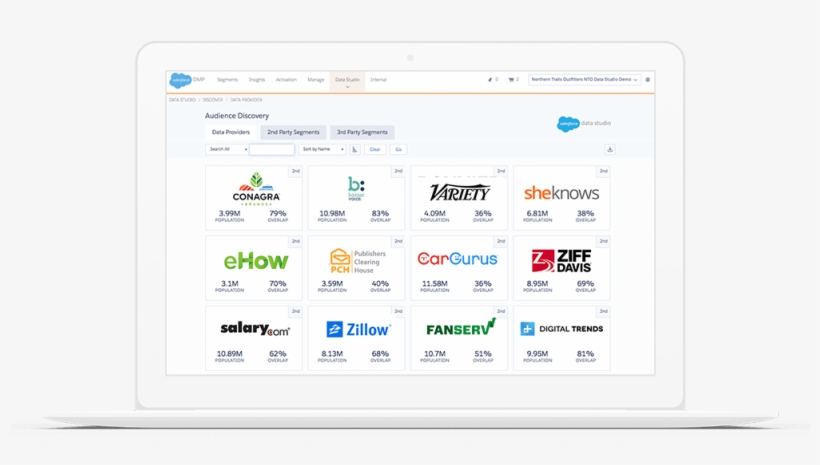The width and height of the screenshot is (820, 465).
Task: Click 8.95M population on Ziff Davis card
Action: point(537,283)
